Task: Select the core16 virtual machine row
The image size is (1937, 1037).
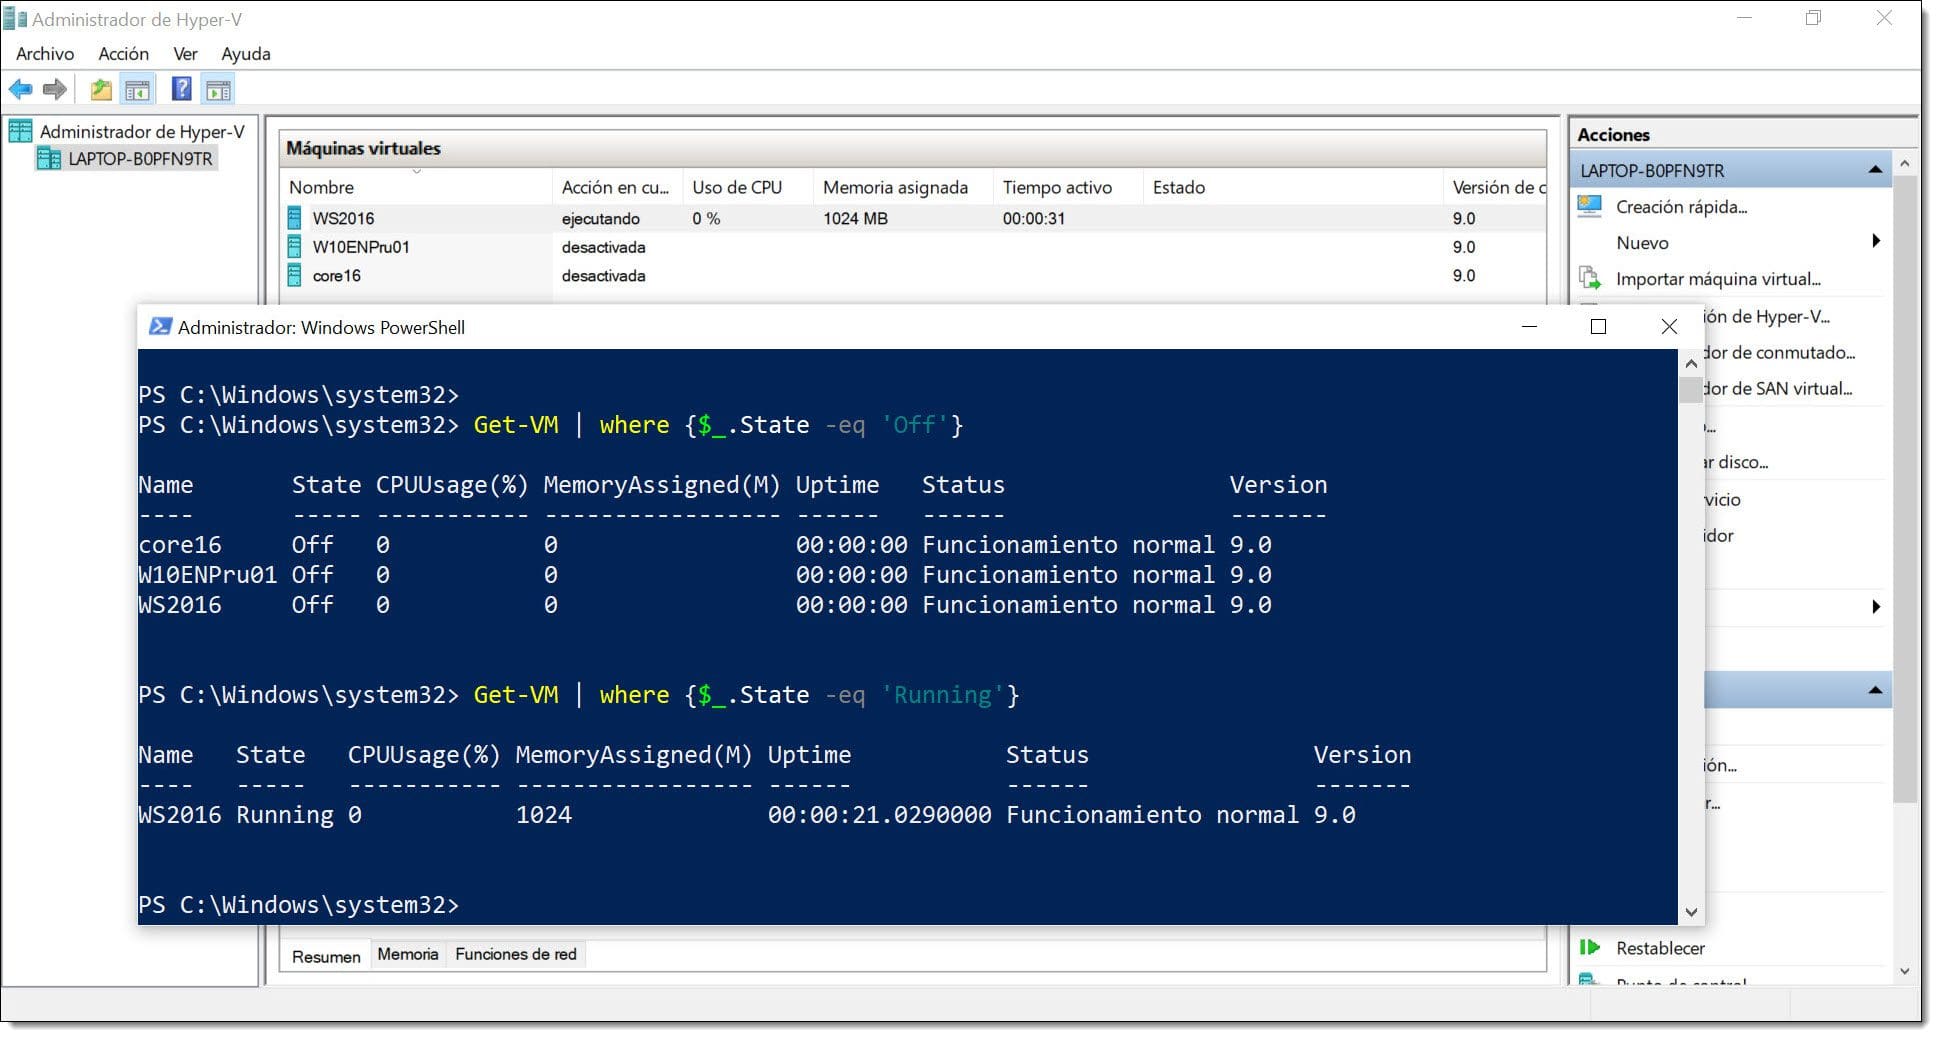Action: point(913,275)
